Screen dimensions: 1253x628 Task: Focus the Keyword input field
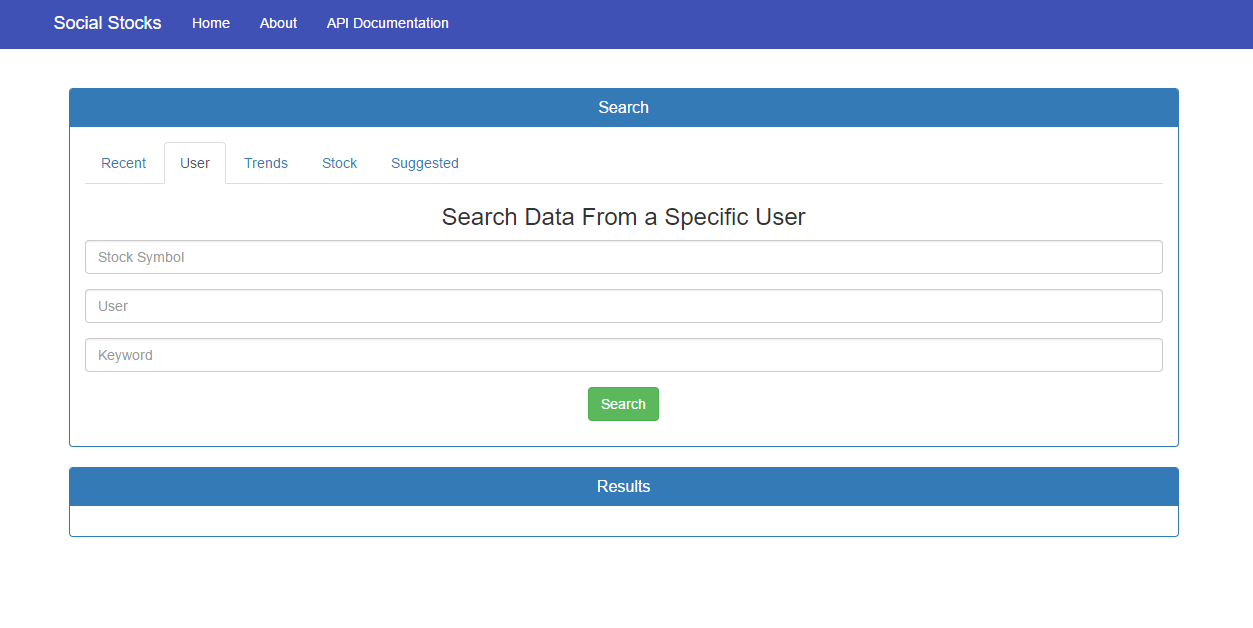[x=623, y=354]
